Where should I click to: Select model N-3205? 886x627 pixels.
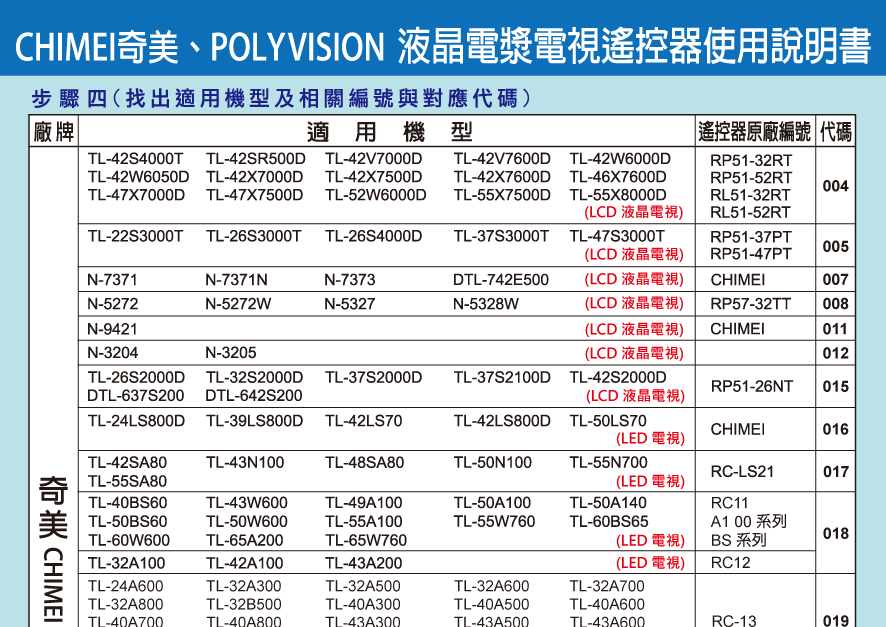pyautogui.click(x=231, y=353)
